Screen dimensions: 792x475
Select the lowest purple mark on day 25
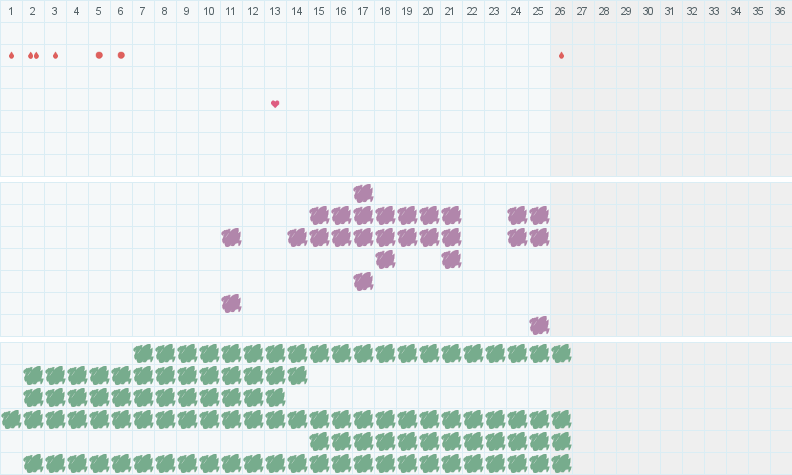tap(539, 325)
